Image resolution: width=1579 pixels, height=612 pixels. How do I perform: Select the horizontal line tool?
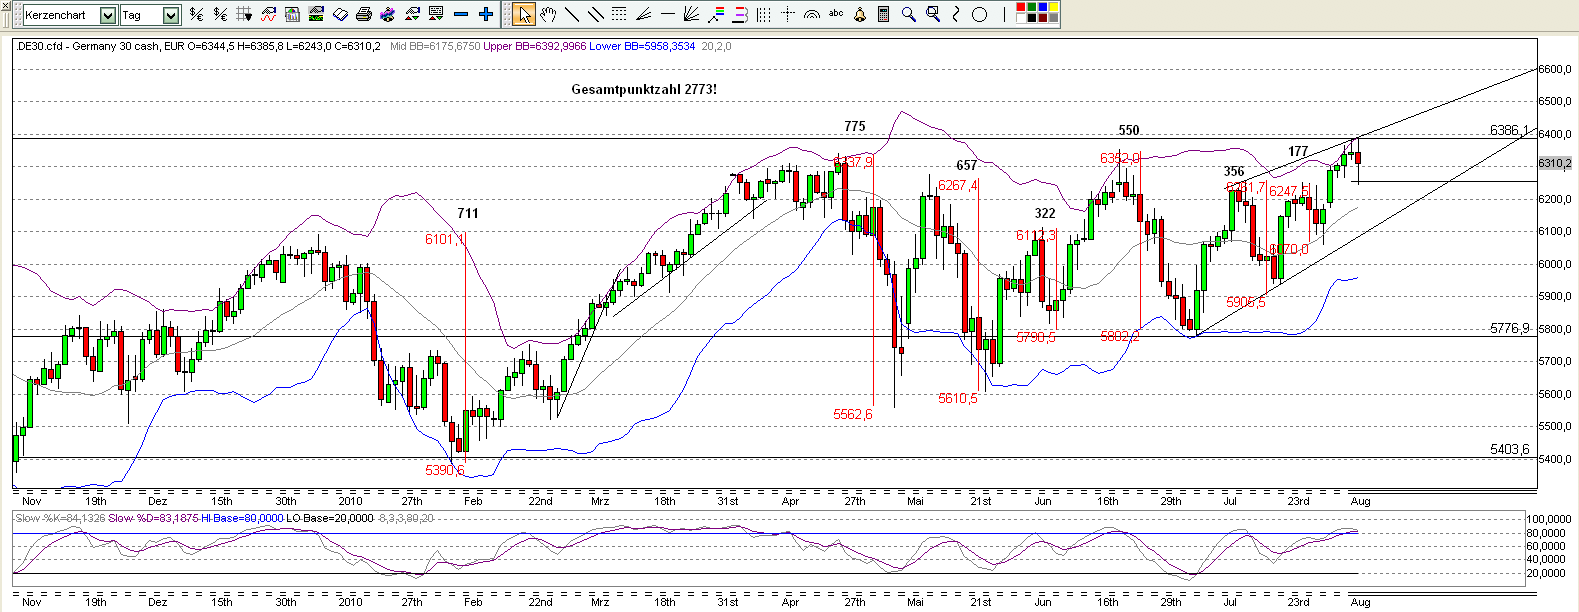(x=668, y=14)
